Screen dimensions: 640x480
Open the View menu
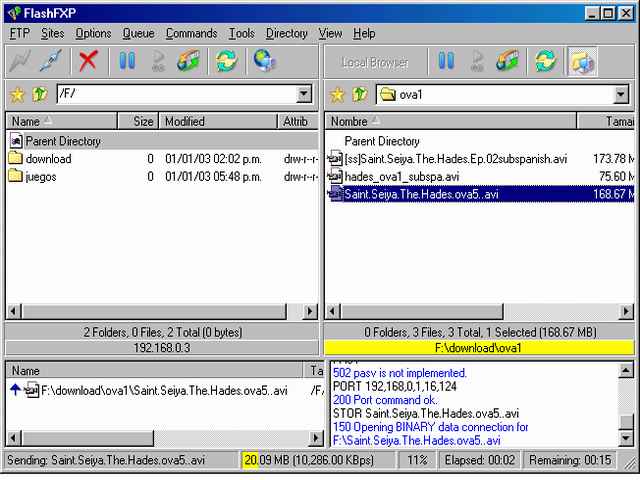click(330, 33)
